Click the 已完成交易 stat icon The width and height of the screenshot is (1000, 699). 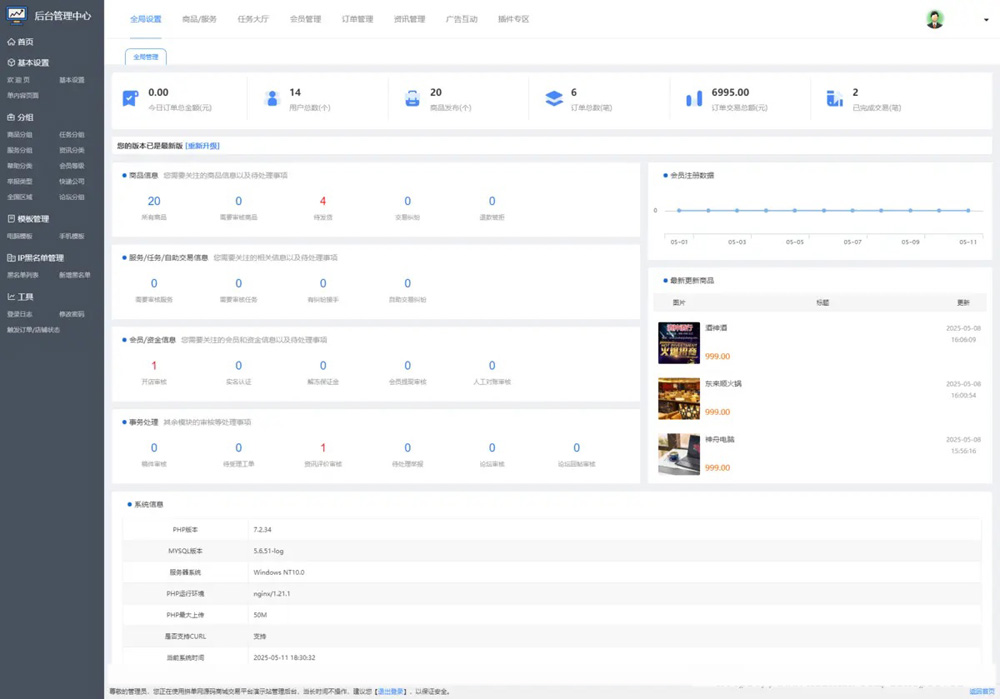coord(834,99)
